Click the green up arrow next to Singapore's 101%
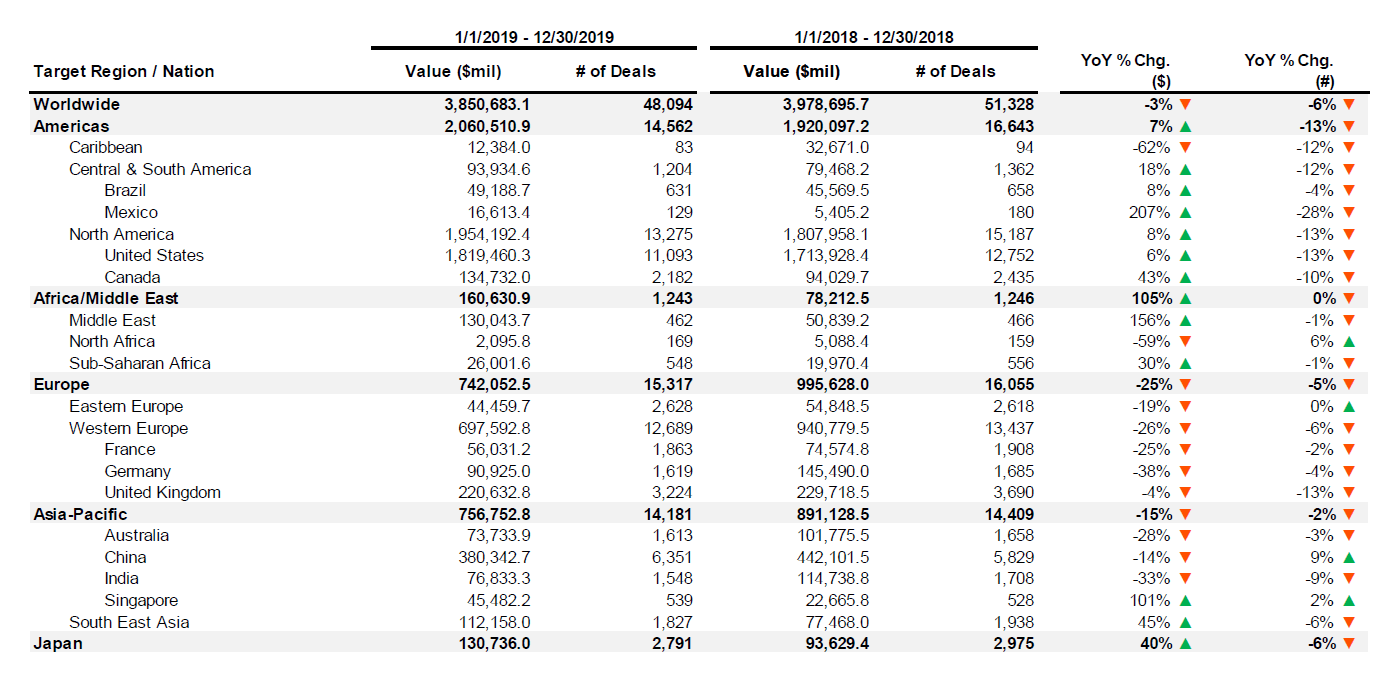Viewport: 1382px width, 674px height. (x=1185, y=601)
